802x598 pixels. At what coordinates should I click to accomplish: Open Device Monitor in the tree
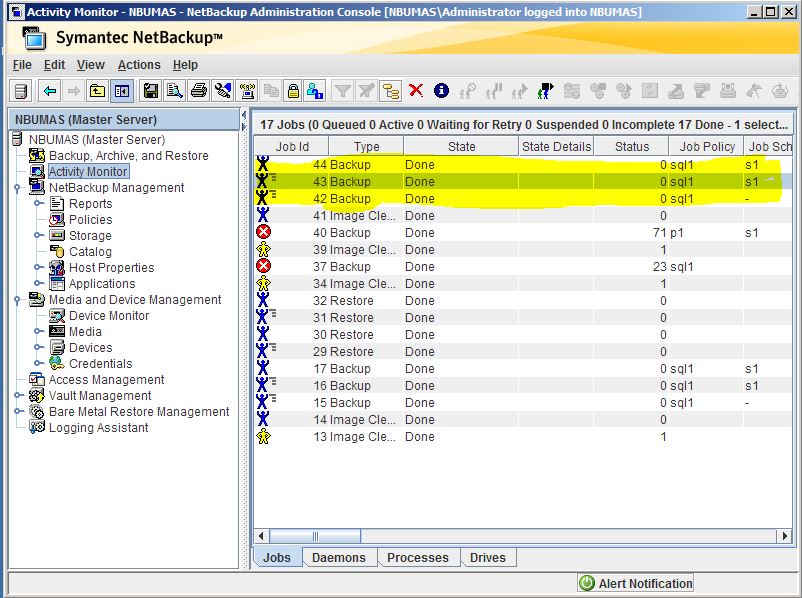point(109,316)
